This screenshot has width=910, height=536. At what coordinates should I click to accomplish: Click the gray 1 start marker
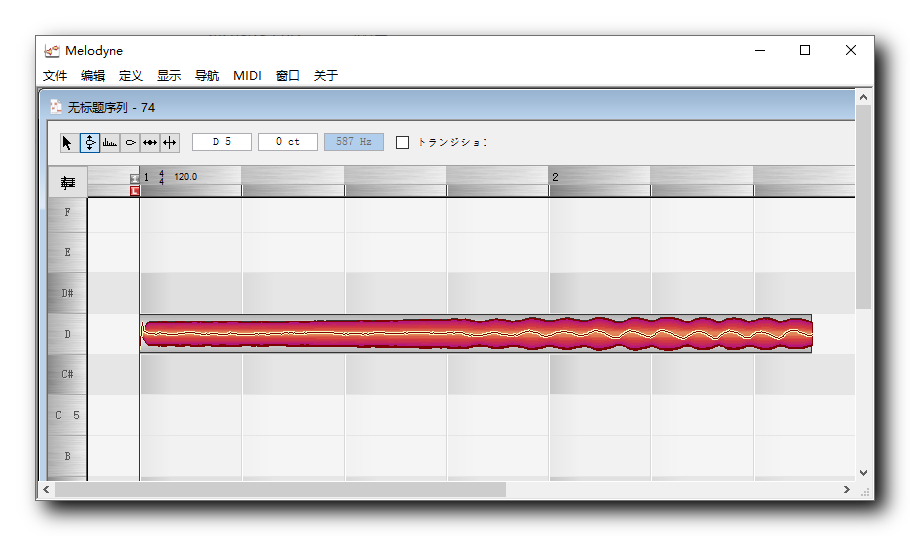click(135, 178)
